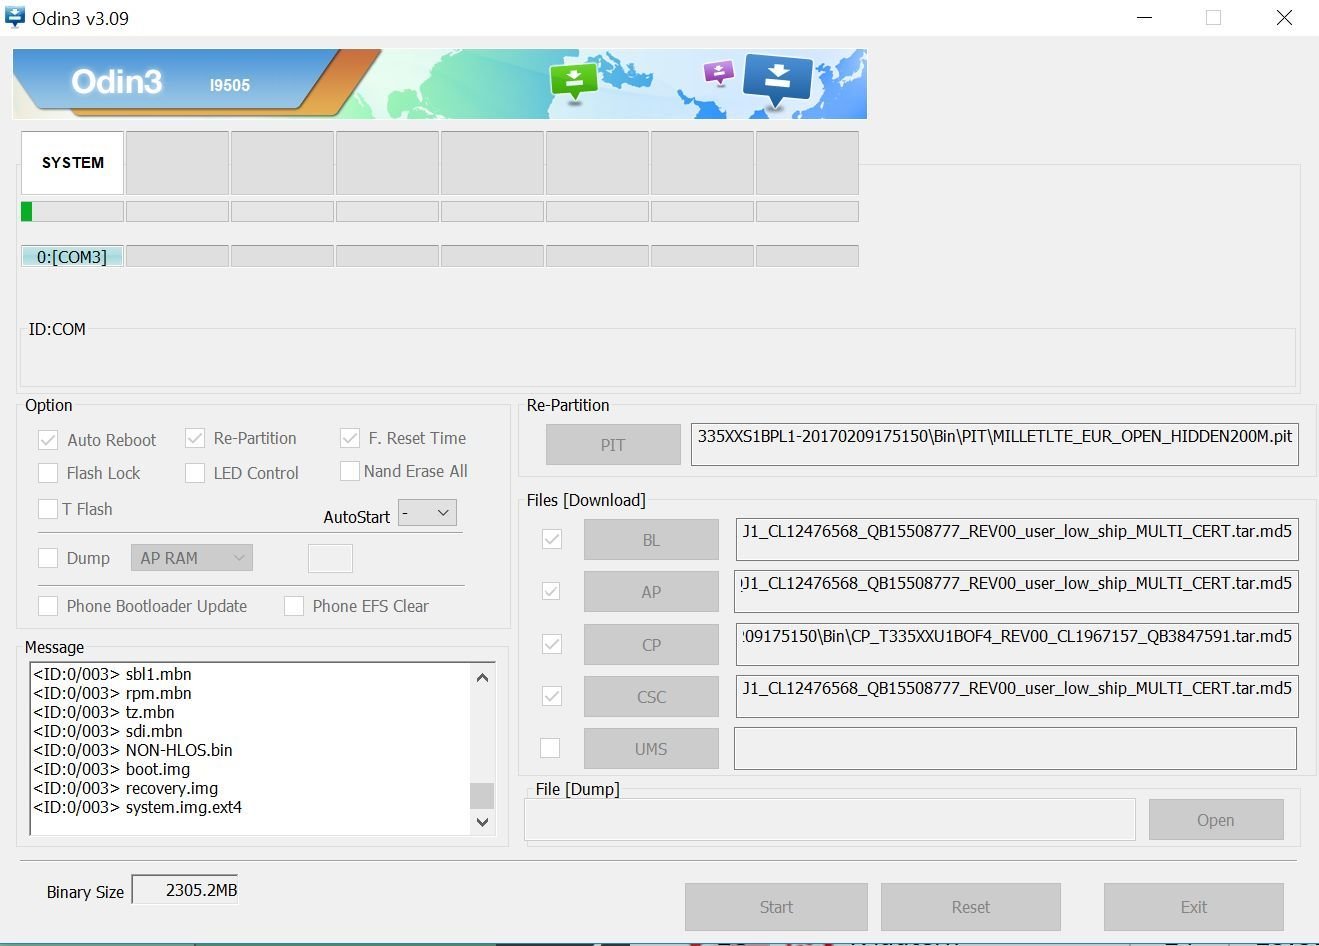This screenshot has height=946, width=1319.
Task: Click the Binary Size value field
Action: pyautogui.click(x=186, y=890)
